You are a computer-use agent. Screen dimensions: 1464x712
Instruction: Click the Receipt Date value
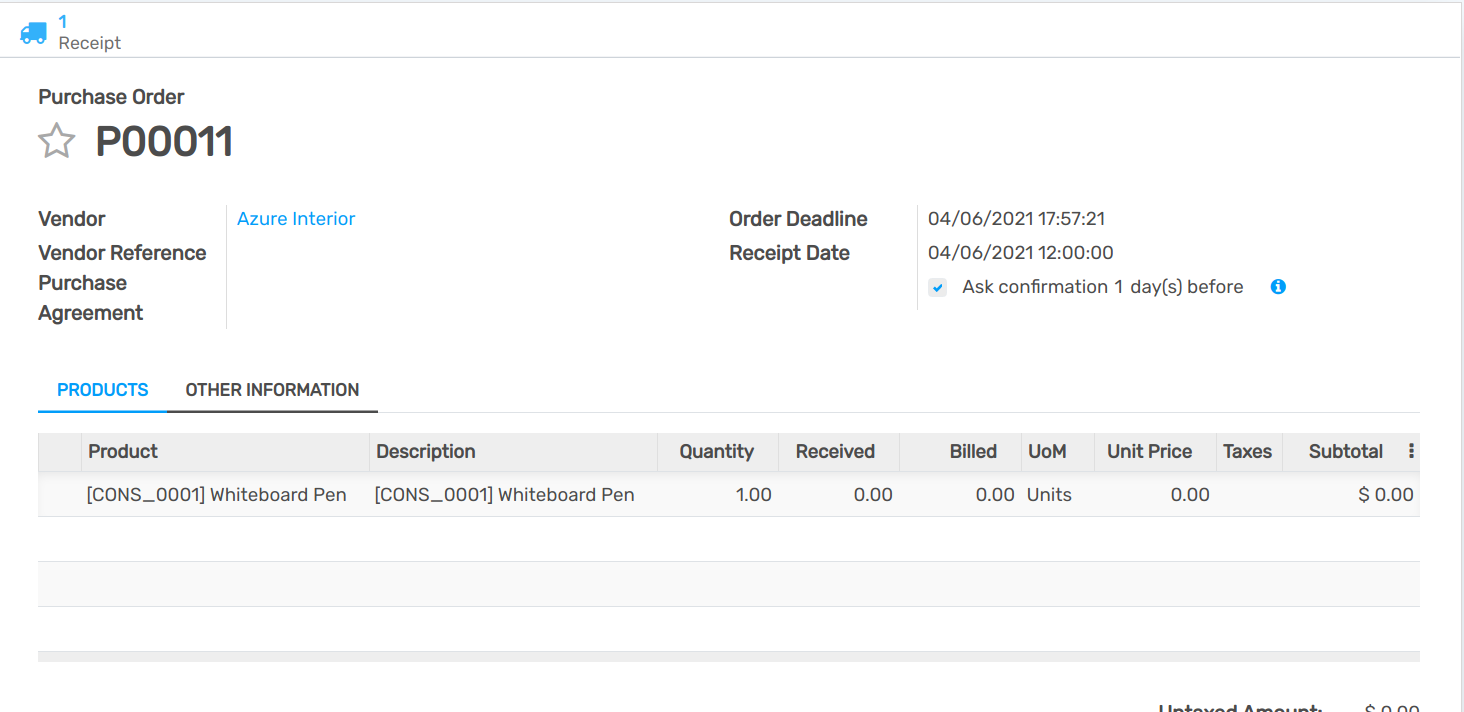(1020, 253)
